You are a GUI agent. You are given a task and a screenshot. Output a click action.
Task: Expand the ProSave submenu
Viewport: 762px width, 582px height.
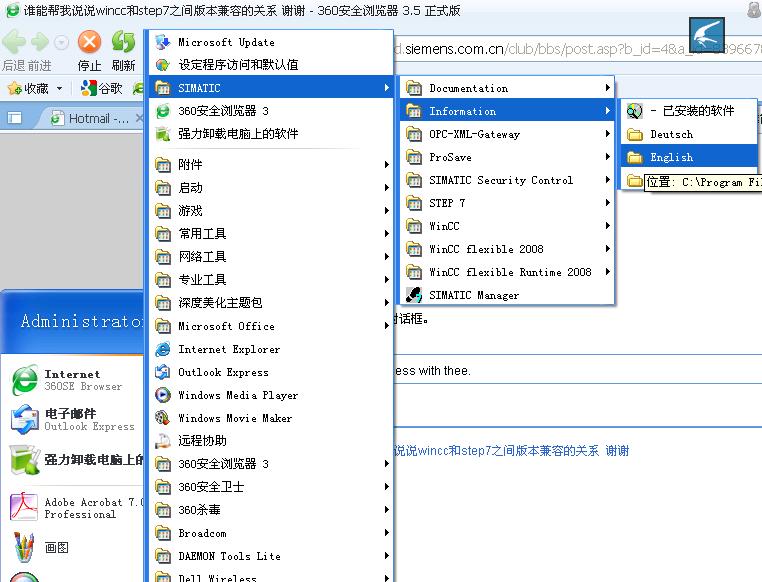(x=507, y=157)
